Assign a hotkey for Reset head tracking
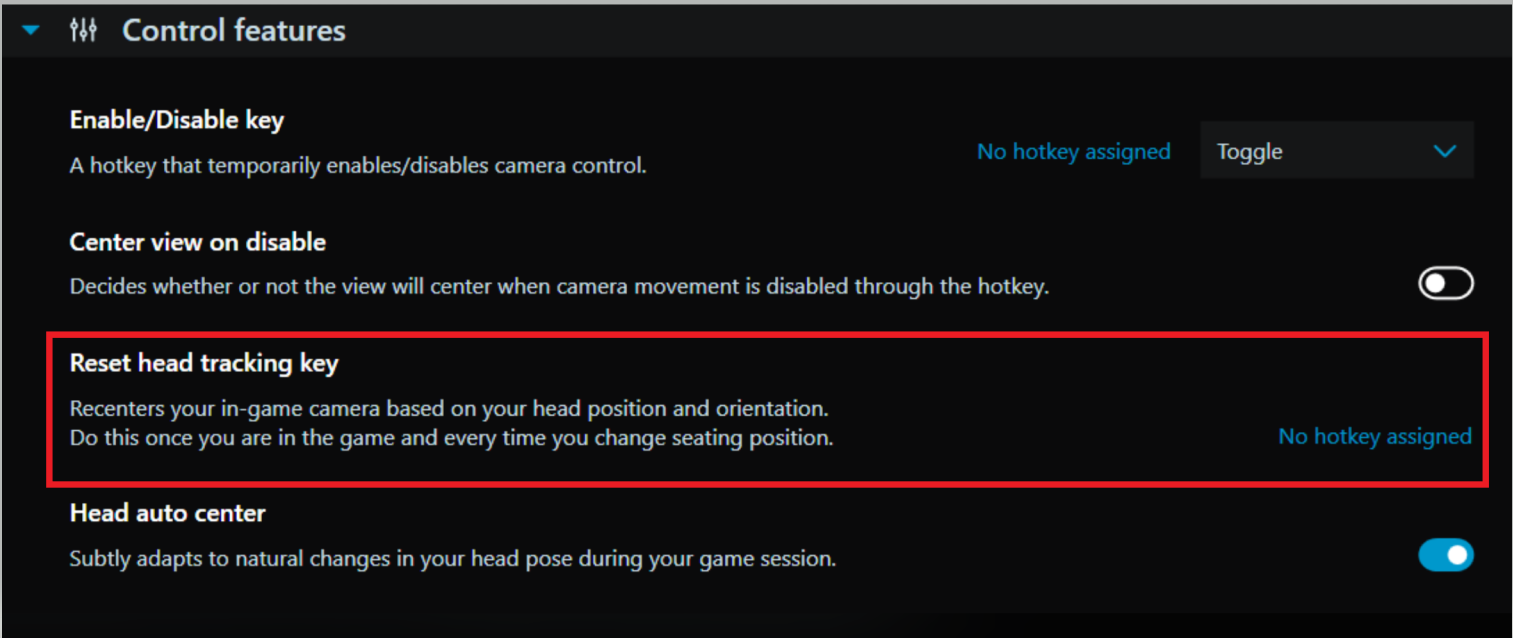The image size is (1513, 638). [x=1374, y=437]
